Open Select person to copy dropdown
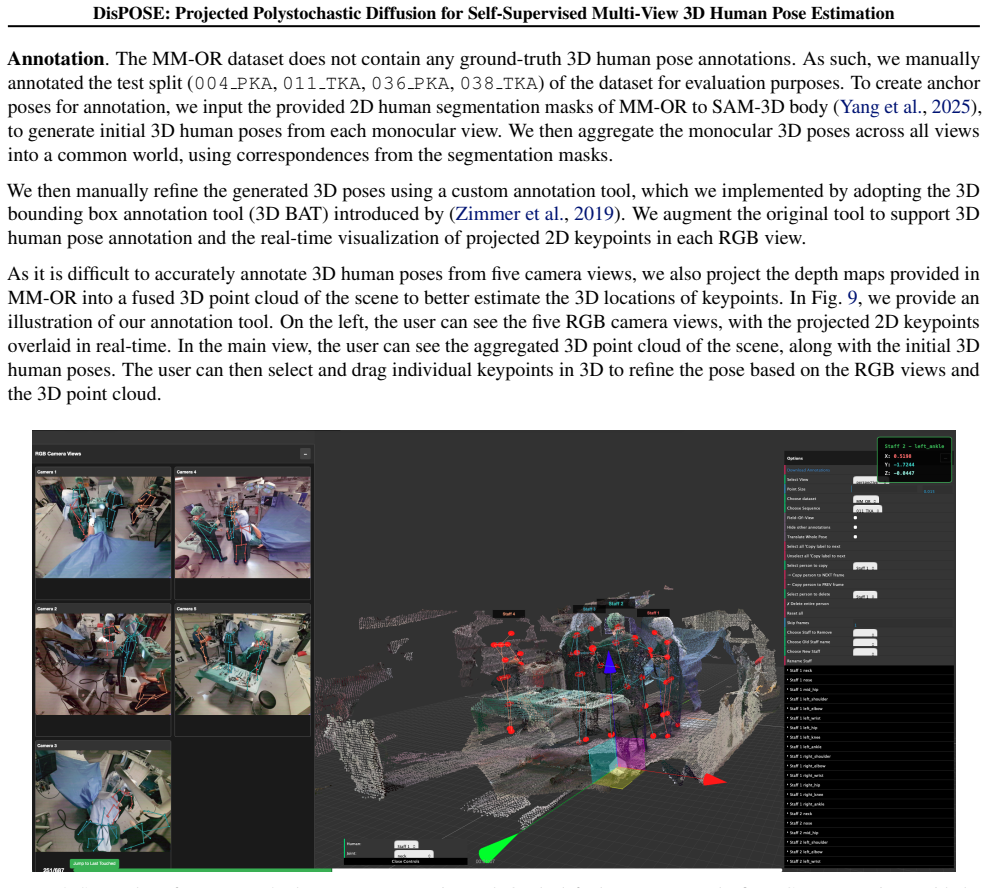The image size is (988, 888). click(865, 566)
